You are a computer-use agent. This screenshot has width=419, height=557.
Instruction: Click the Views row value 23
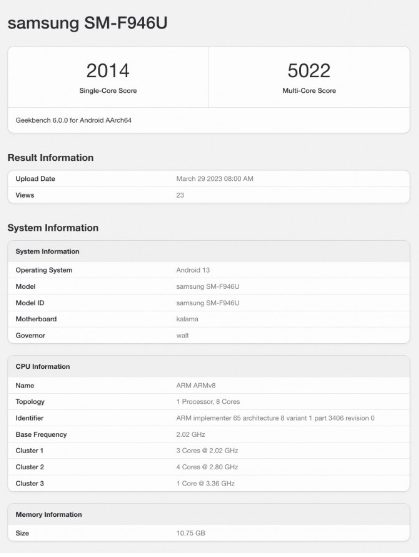point(180,195)
